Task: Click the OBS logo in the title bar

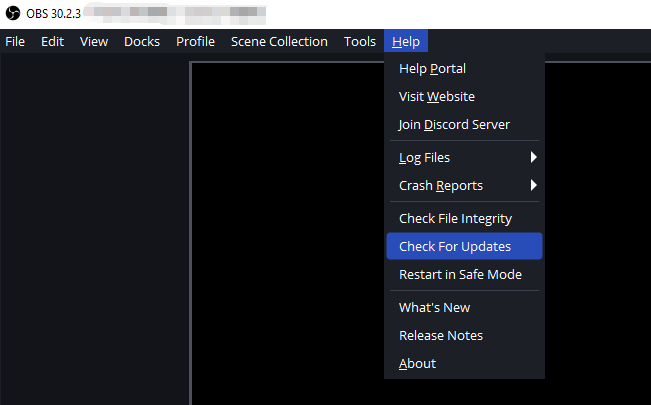Action: pos(12,13)
